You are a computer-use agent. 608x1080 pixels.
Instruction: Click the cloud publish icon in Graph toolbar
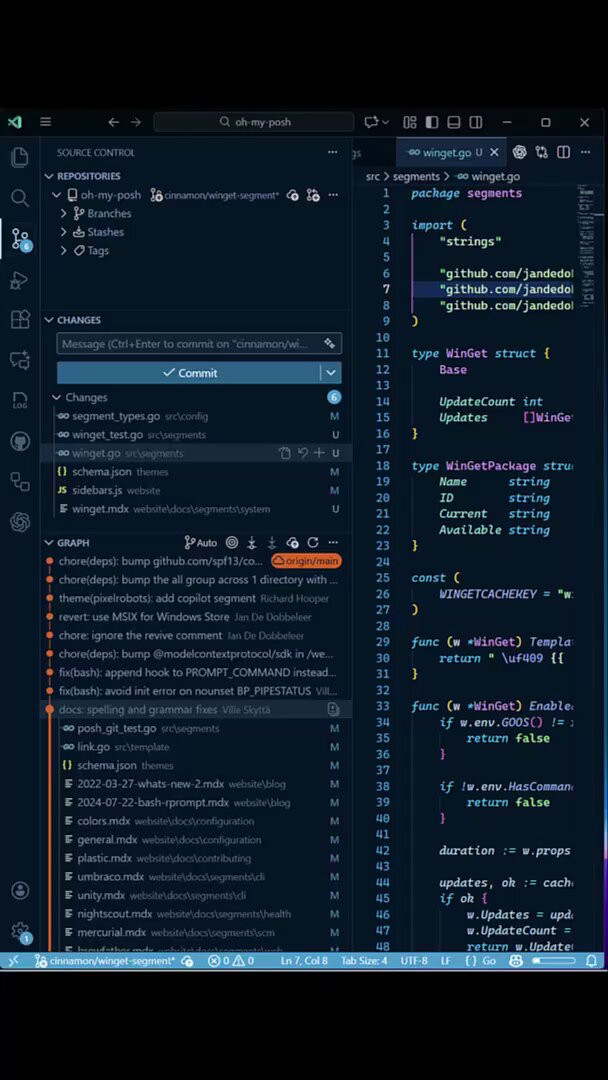click(293, 542)
